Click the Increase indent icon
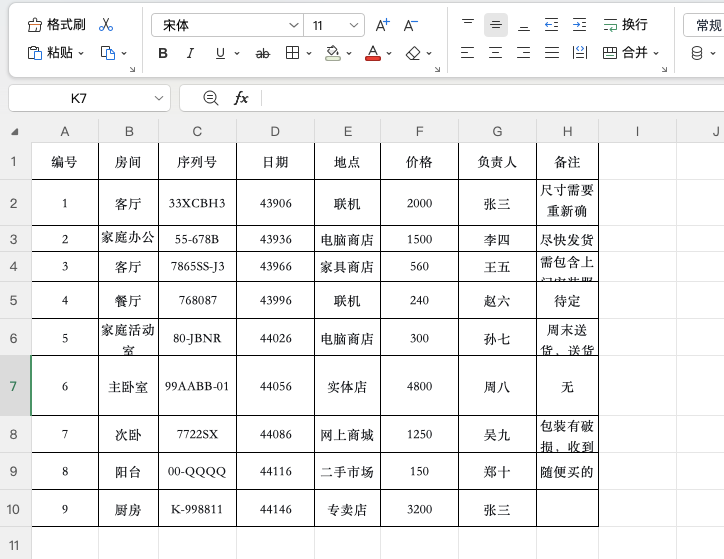 tap(579, 25)
